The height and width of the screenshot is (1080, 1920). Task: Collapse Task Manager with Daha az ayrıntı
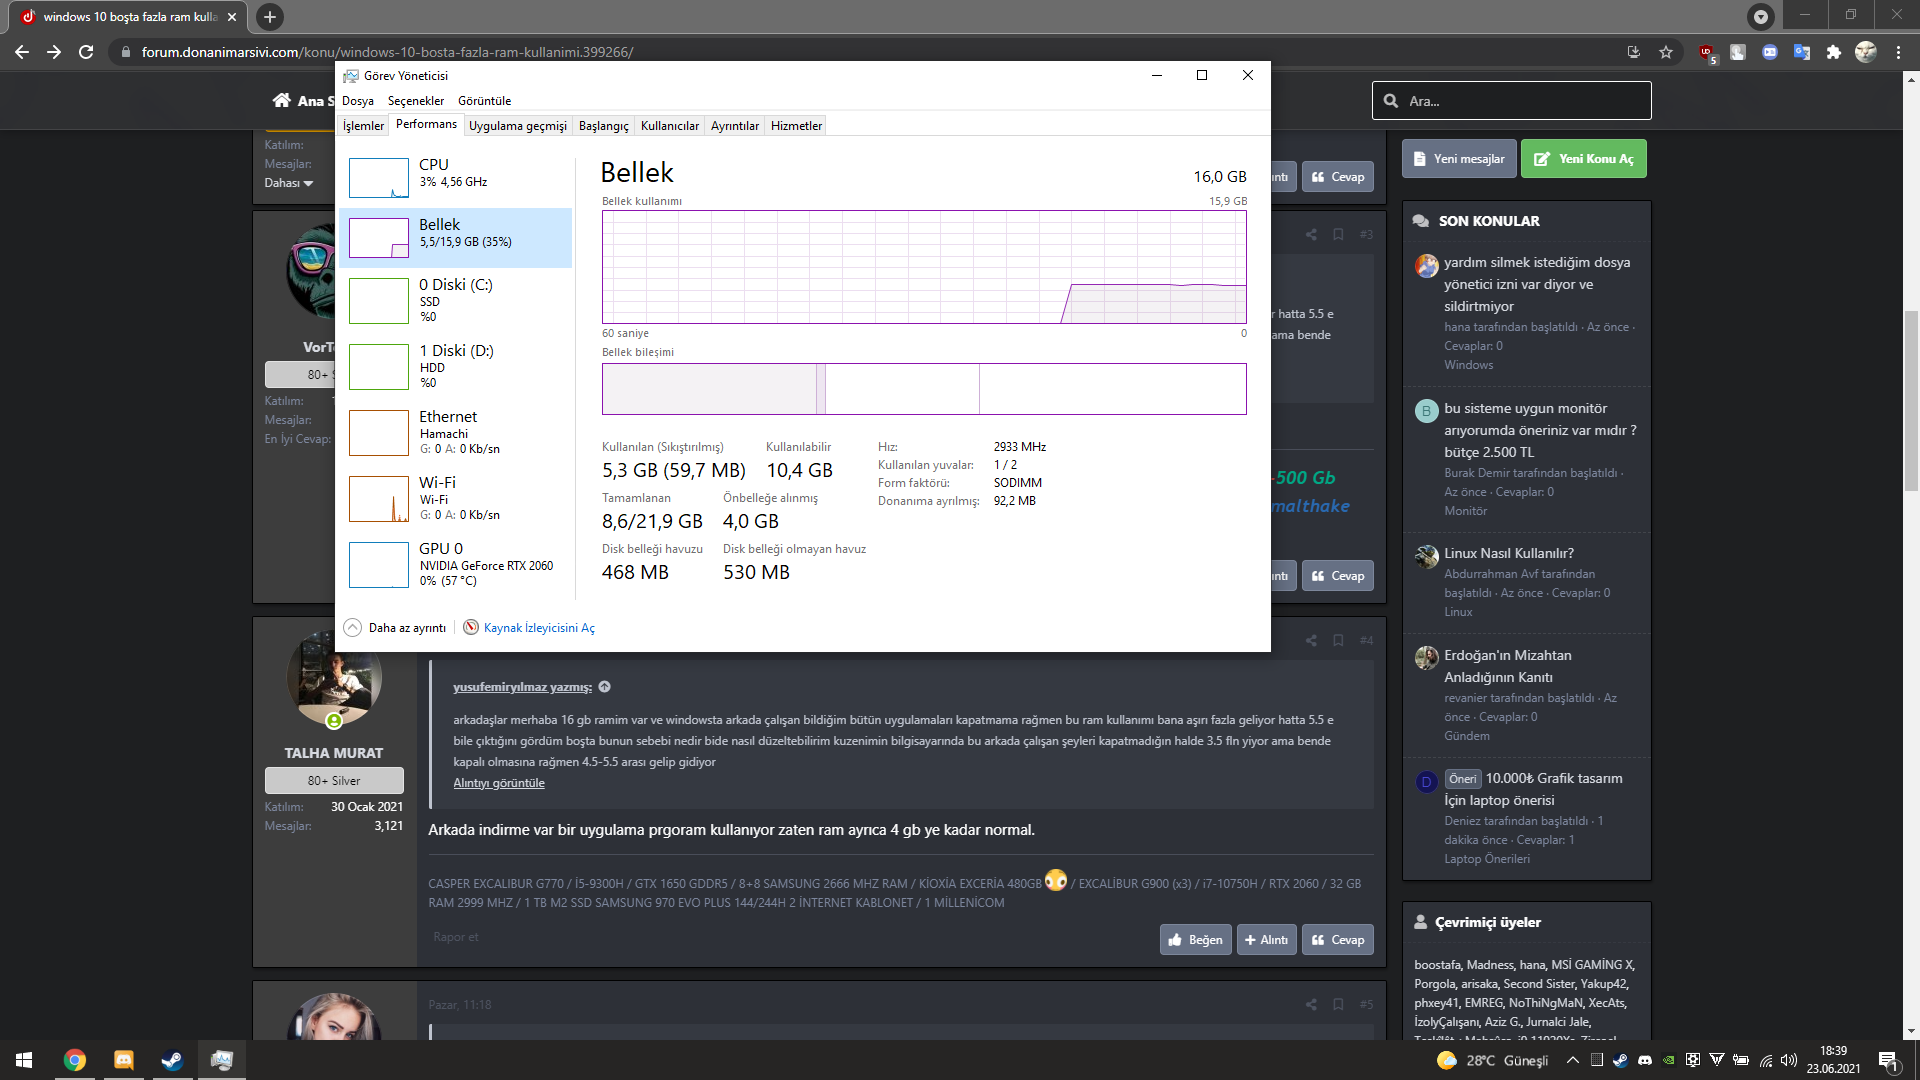(395, 628)
